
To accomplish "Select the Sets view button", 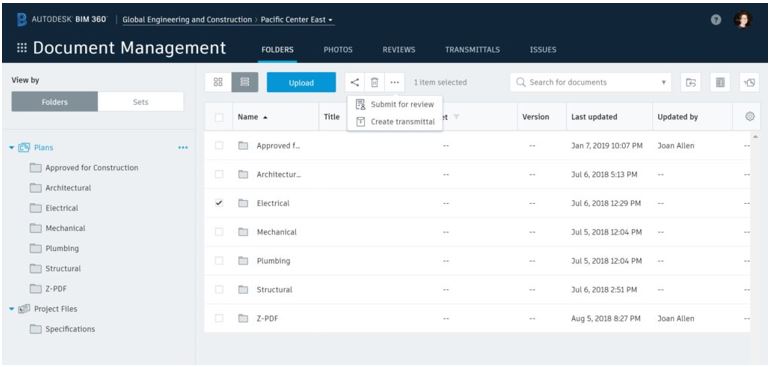I will point(140,102).
